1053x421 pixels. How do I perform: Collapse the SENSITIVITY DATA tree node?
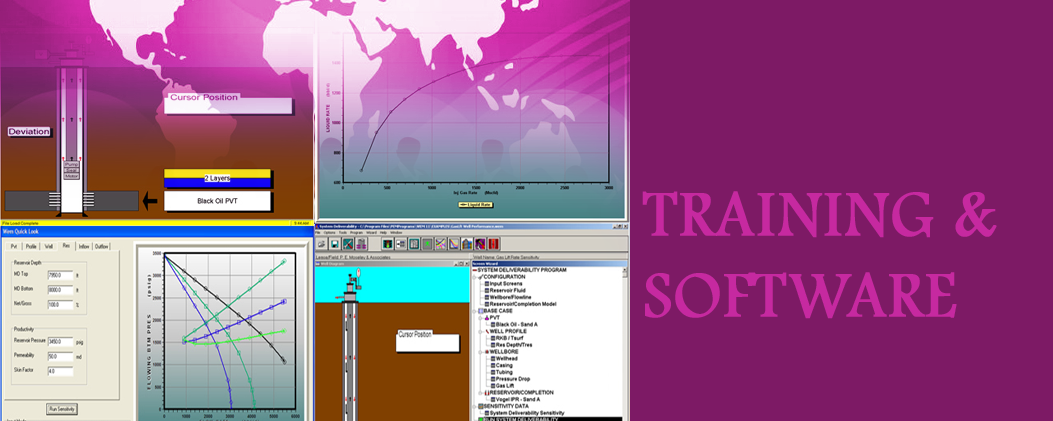pos(474,406)
